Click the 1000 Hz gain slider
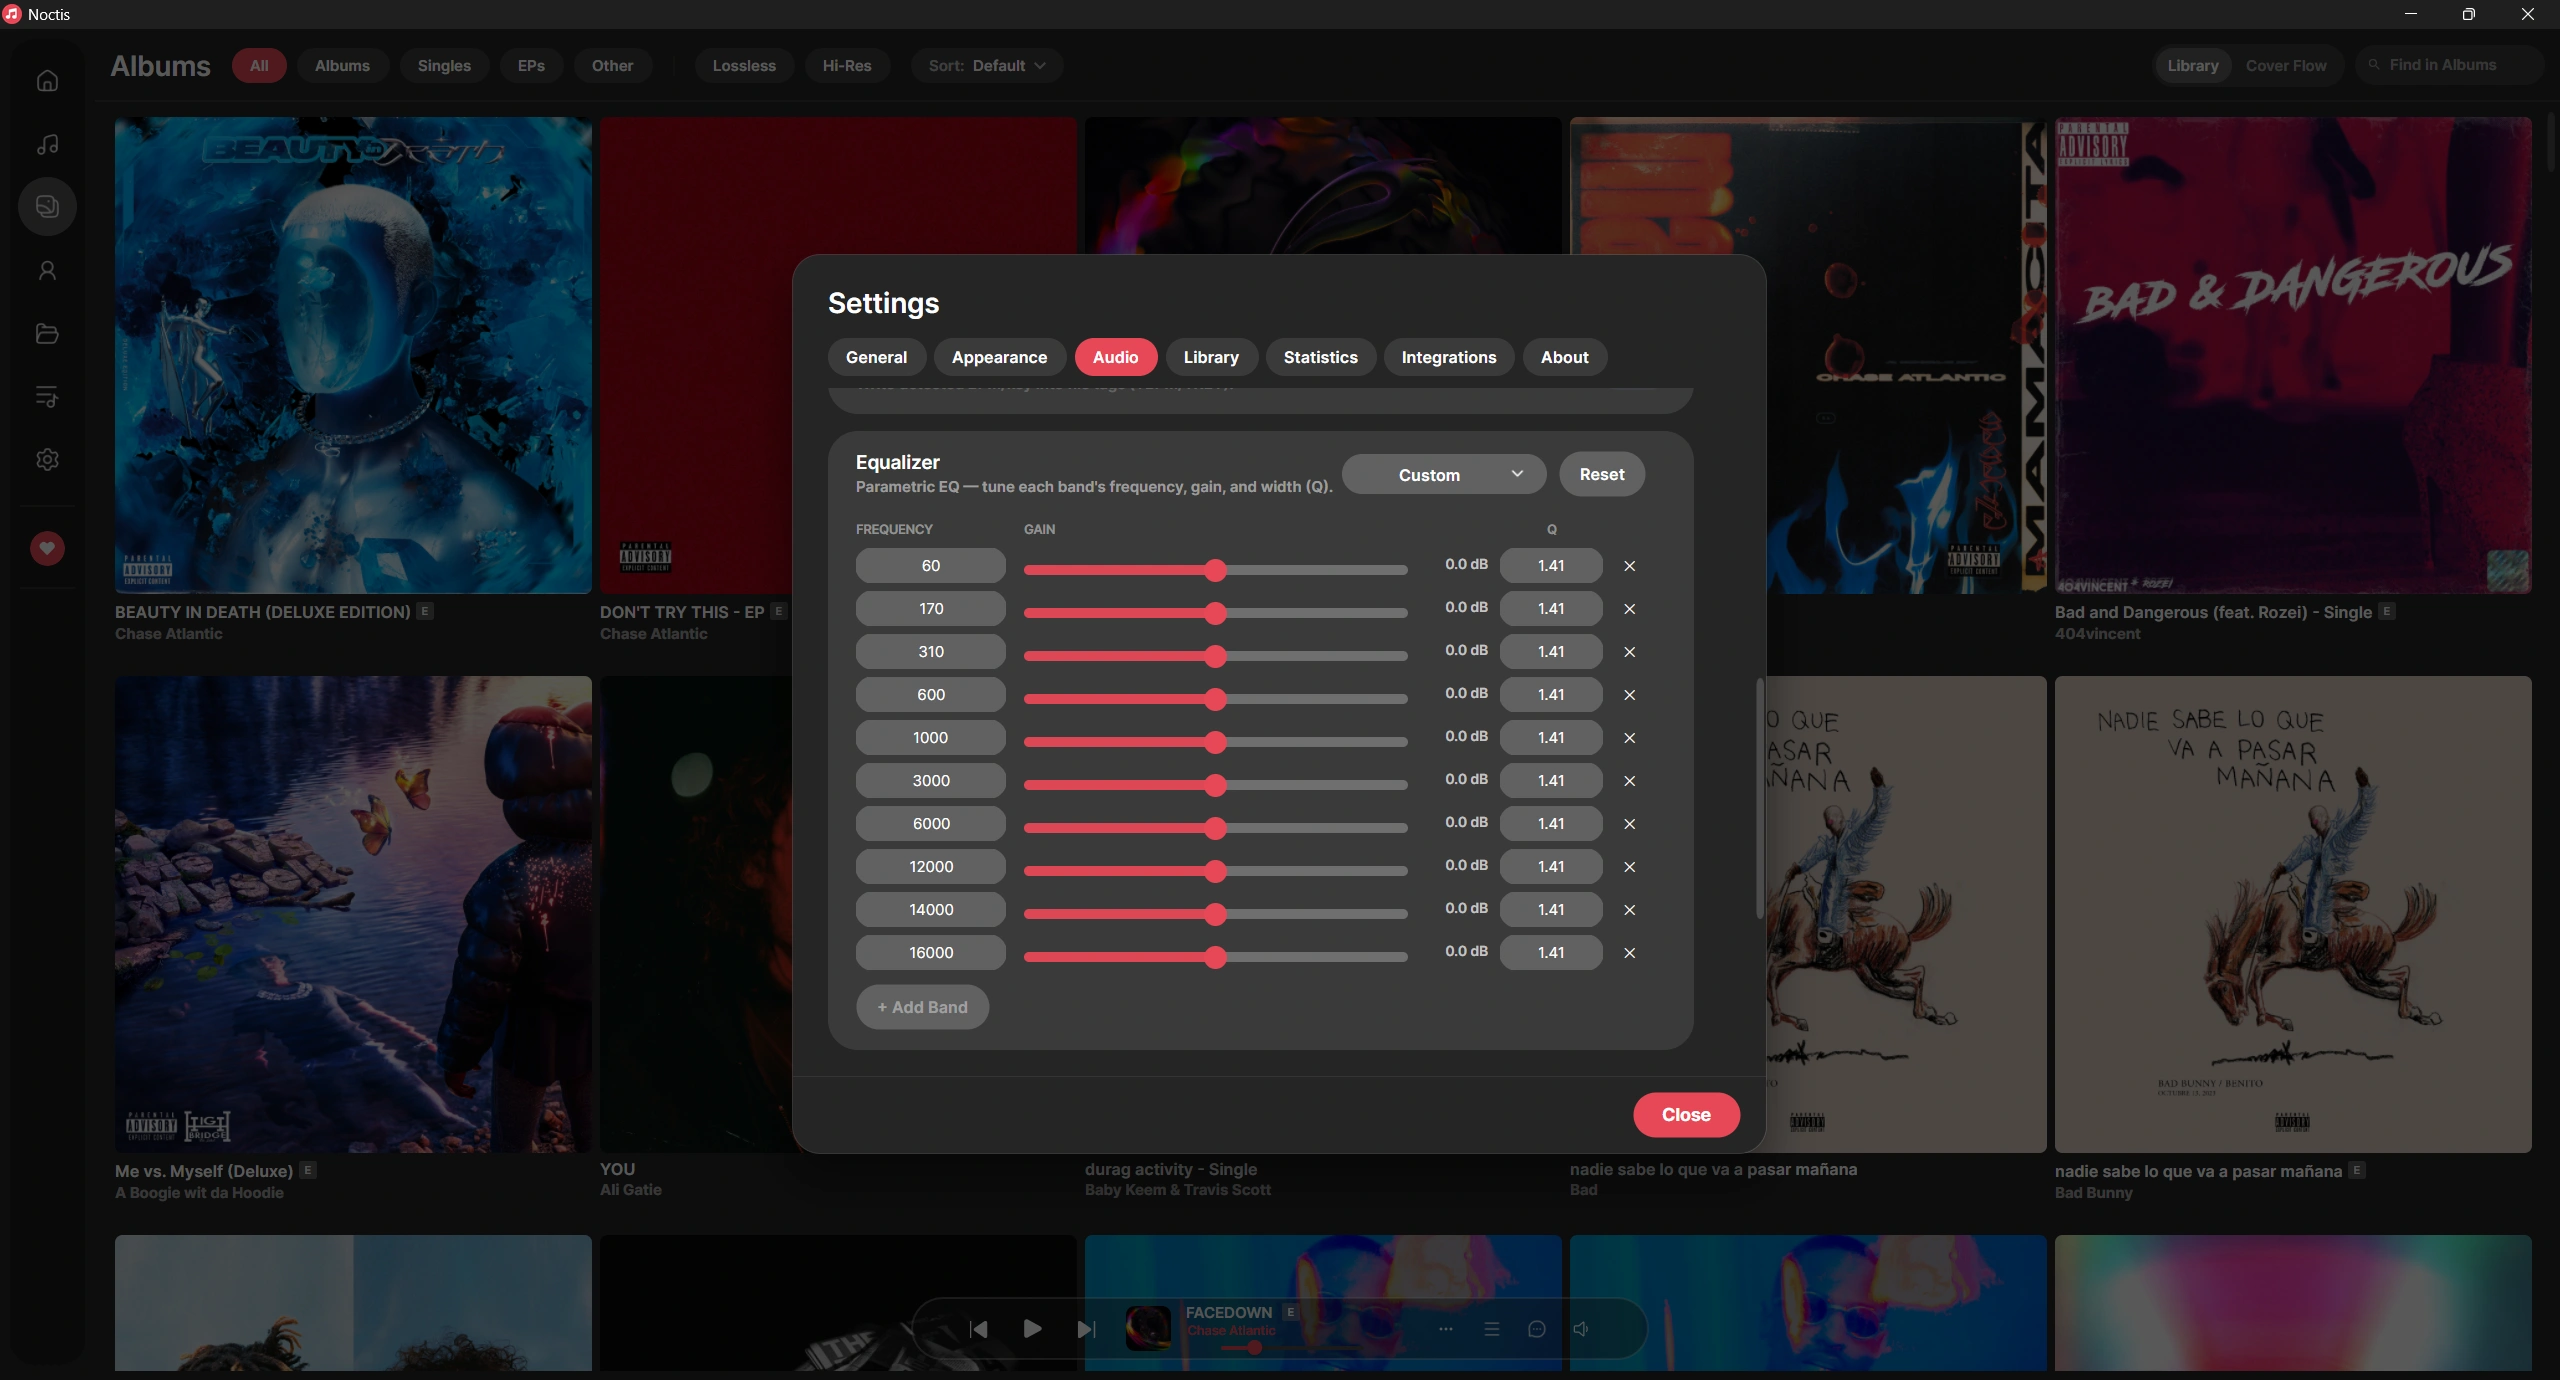The image size is (2560, 1380). click(x=1215, y=742)
